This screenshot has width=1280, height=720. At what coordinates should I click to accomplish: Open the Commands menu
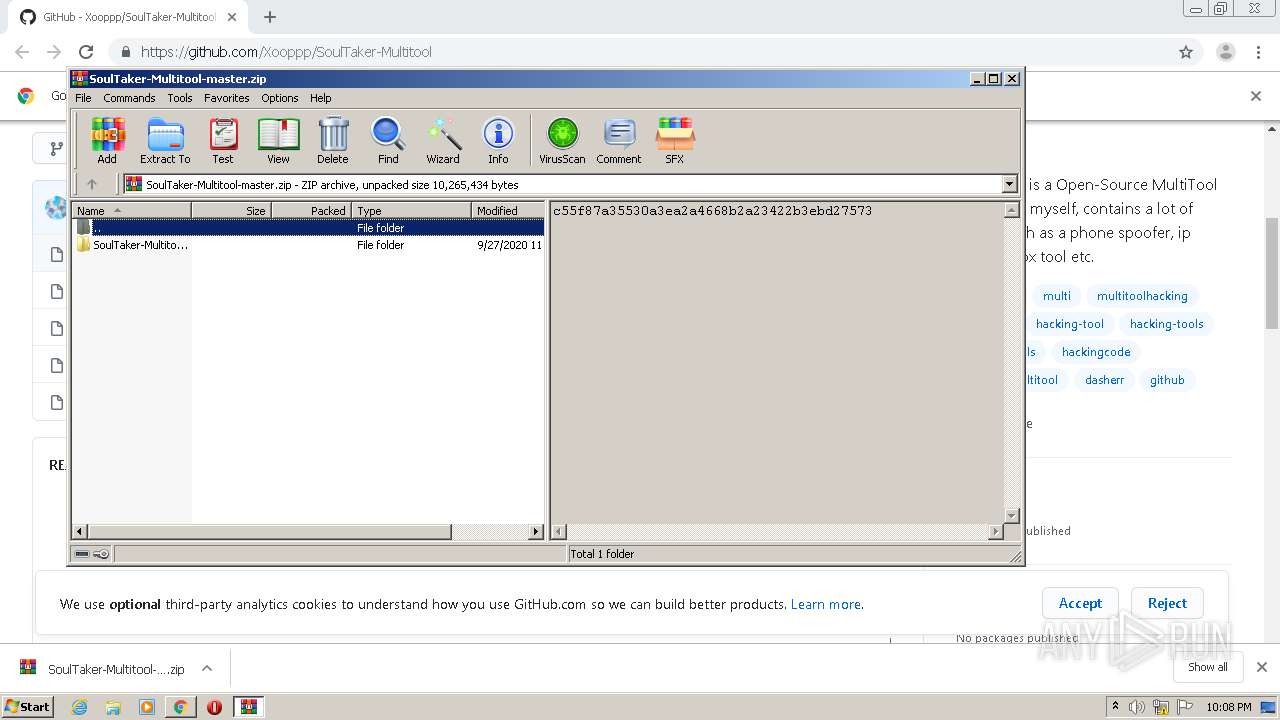[129, 98]
